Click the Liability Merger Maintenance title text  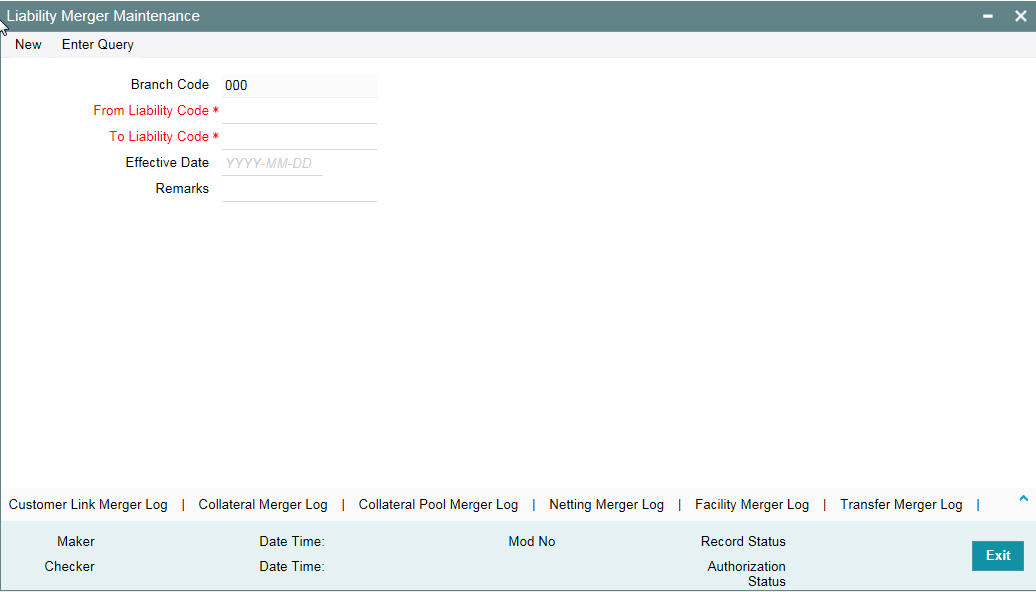[x=103, y=16]
